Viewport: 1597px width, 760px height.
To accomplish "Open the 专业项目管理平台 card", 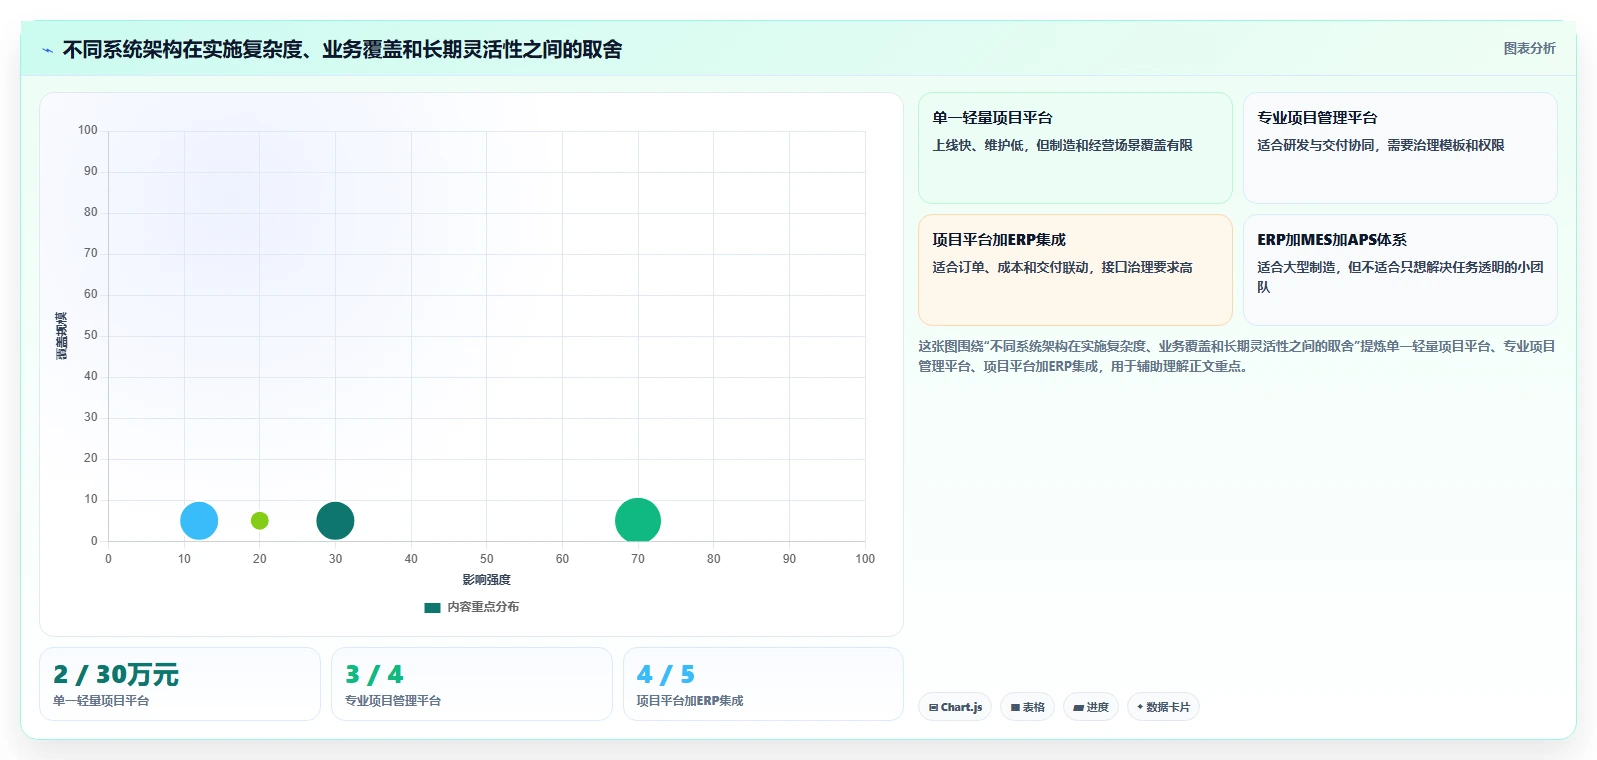I will click(1400, 148).
